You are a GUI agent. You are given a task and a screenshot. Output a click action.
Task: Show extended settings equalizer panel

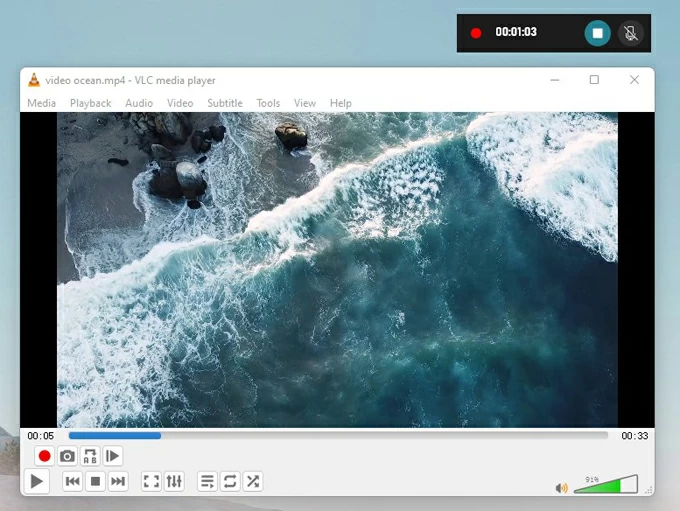point(174,482)
